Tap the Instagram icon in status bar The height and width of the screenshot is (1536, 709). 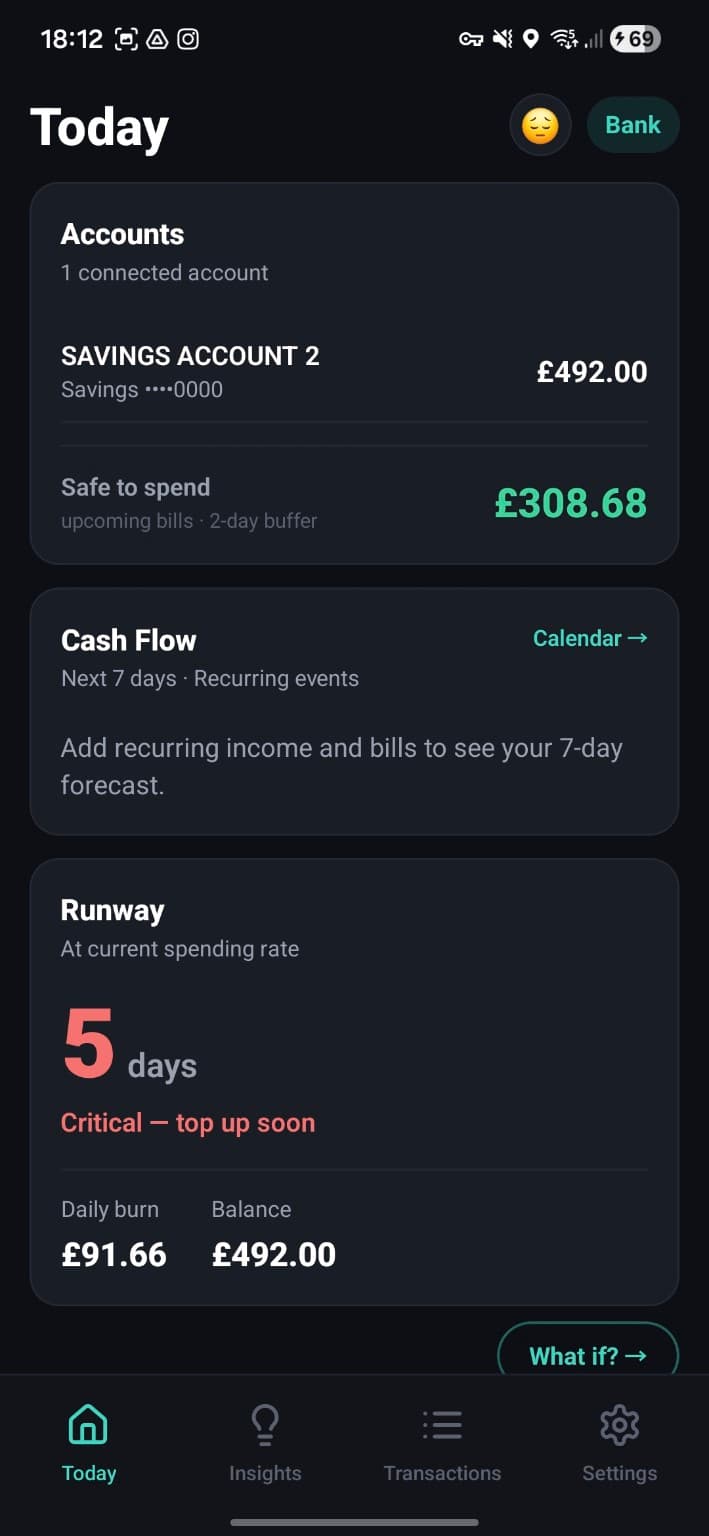pos(188,40)
